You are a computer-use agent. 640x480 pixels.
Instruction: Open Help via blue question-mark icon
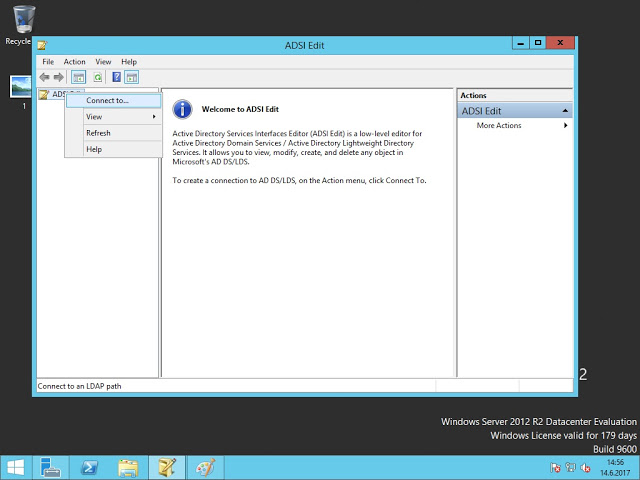pos(117,77)
